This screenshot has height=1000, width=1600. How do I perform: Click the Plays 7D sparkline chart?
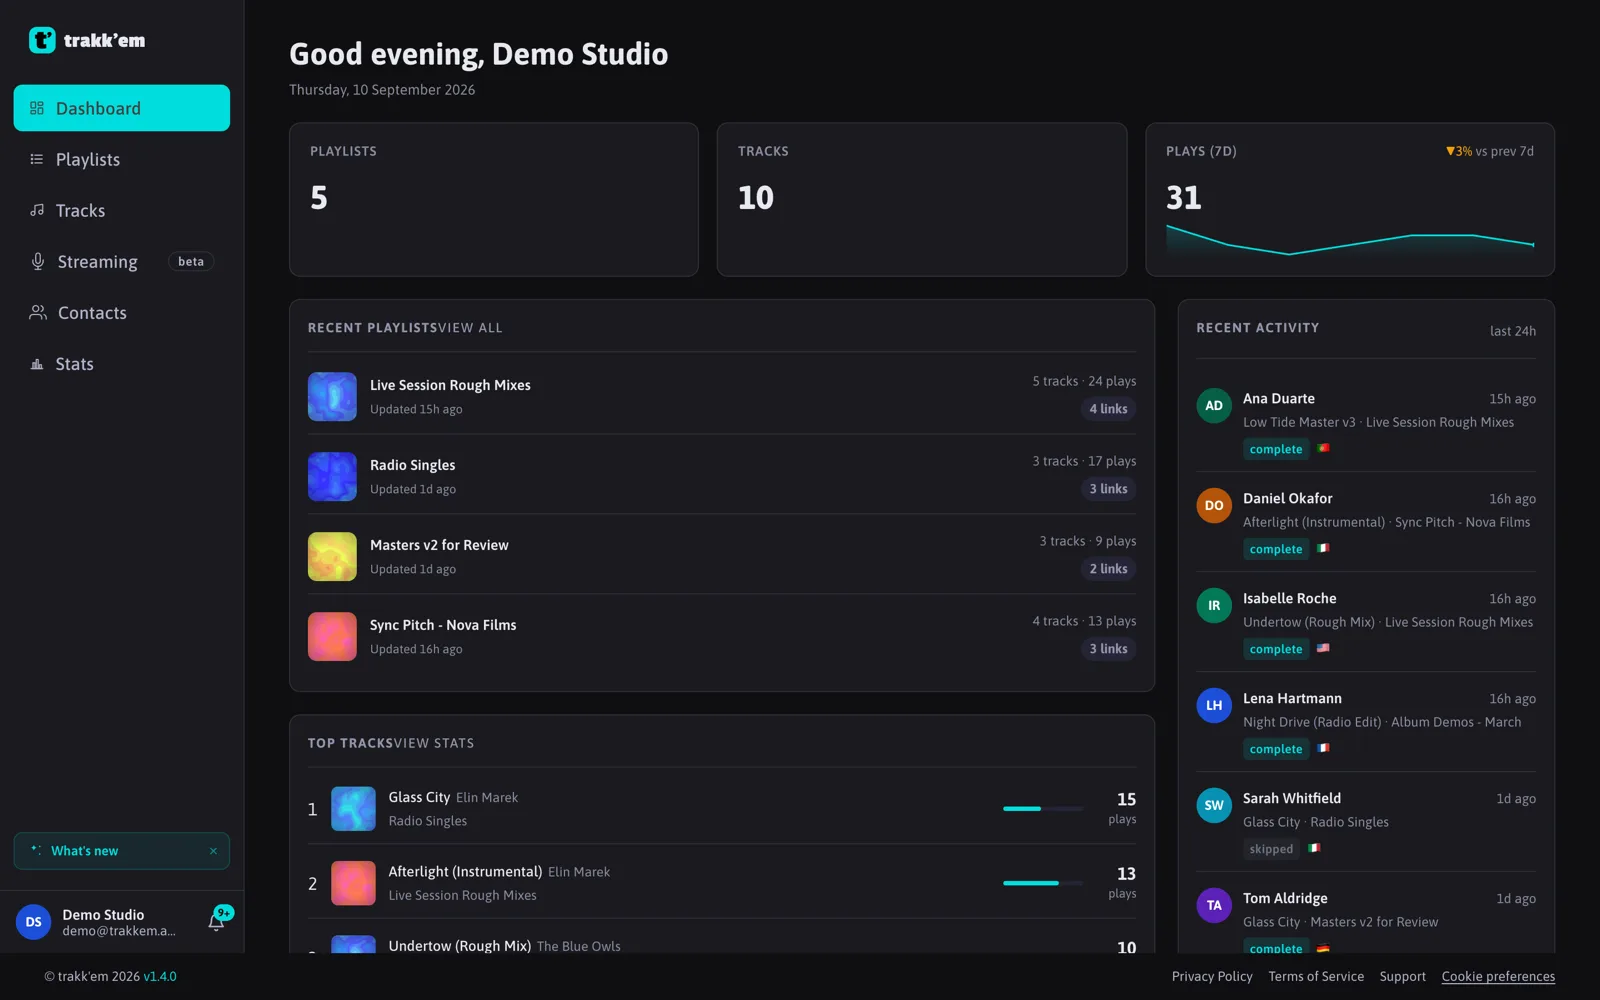[x=1350, y=241]
